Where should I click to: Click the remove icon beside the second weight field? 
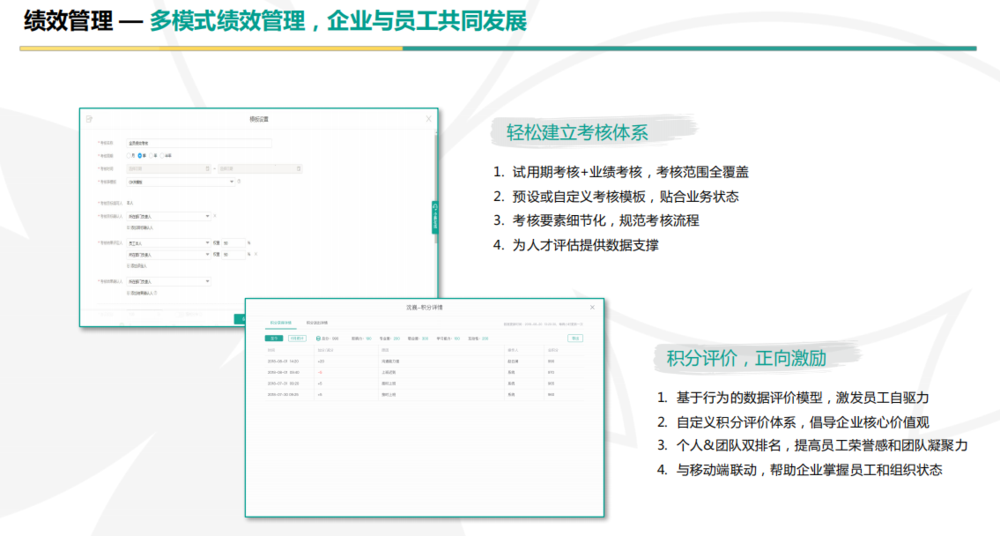(257, 254)
